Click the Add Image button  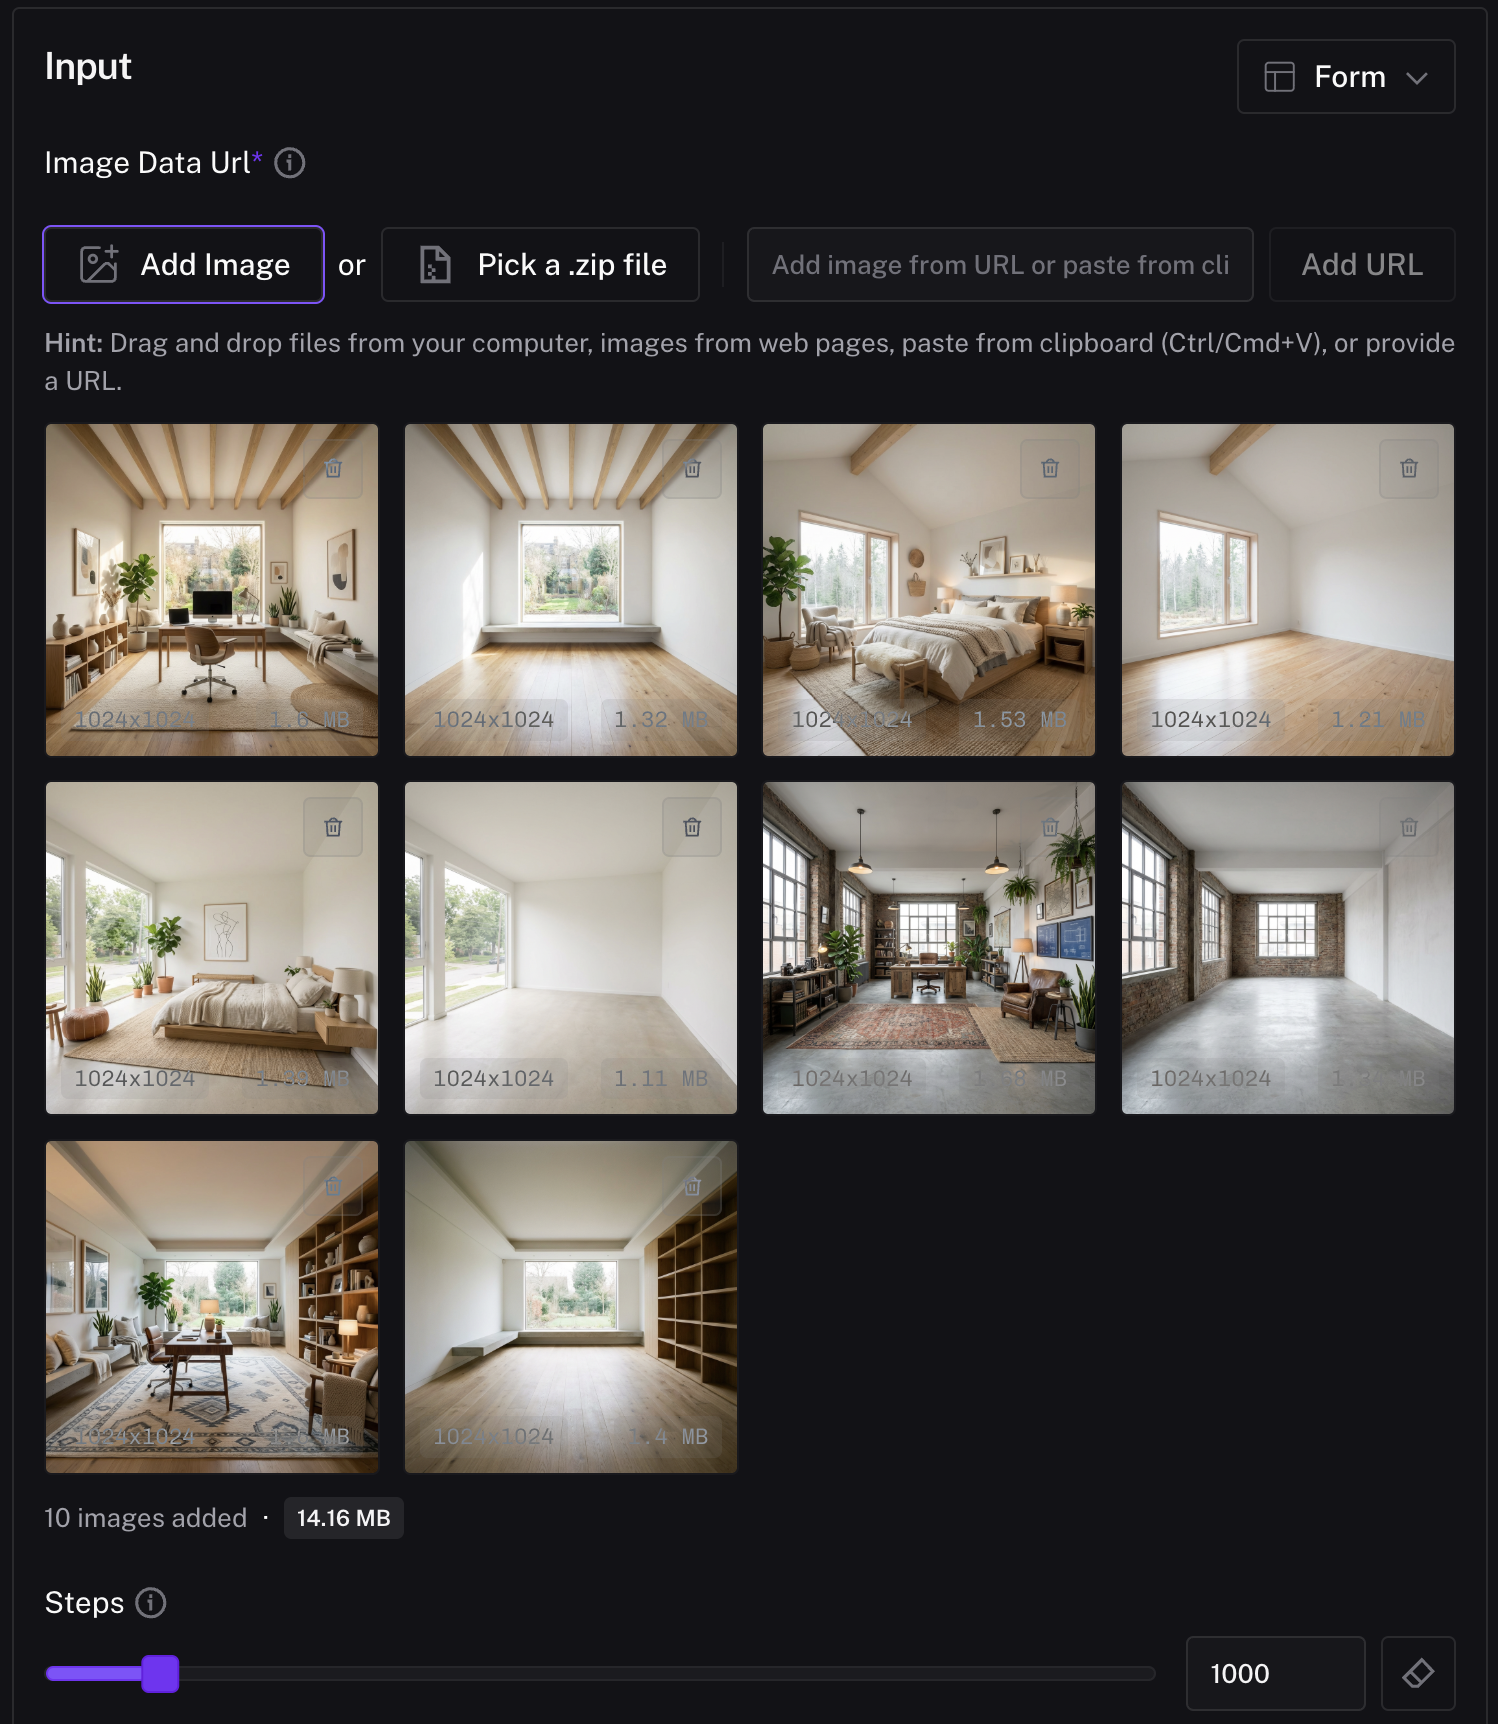[x=184, y=265]
